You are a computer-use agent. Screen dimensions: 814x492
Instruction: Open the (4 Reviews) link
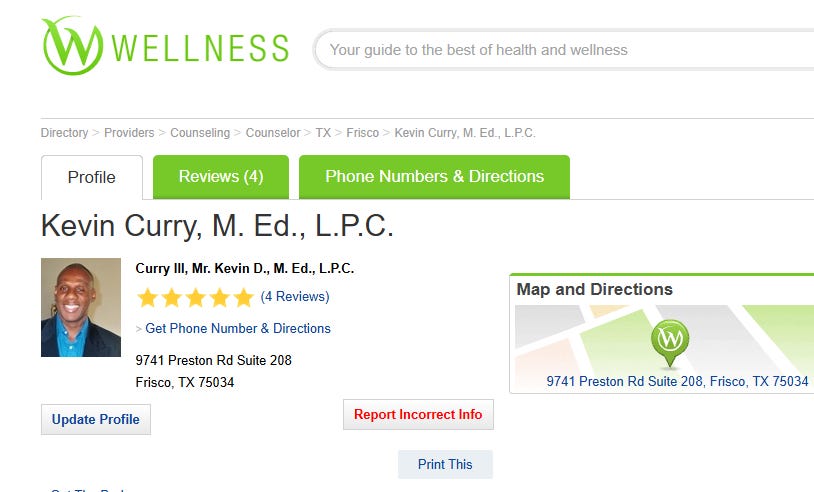pyautogui.click(x=295, y=296)
